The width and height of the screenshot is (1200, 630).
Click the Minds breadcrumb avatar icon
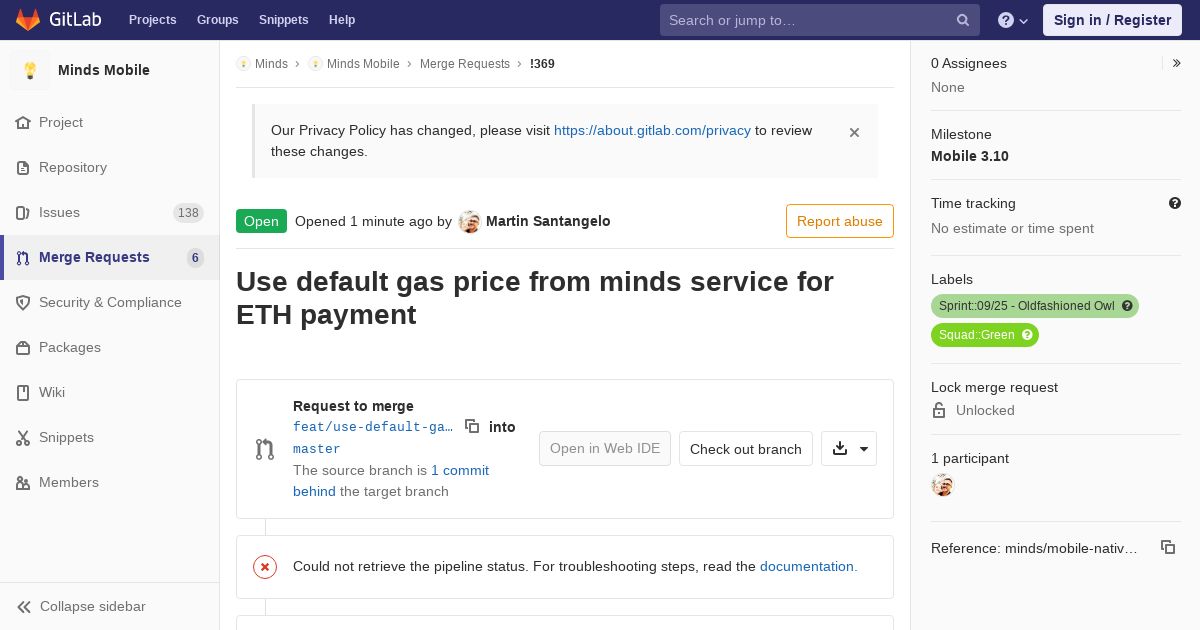pyautogui.click(x=243, y=63)
